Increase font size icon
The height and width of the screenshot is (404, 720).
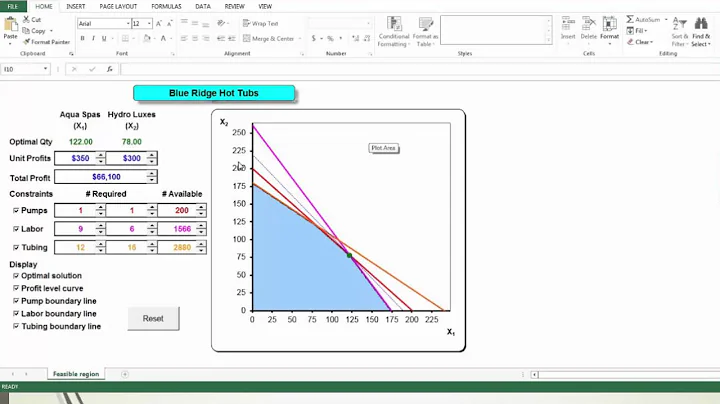tap(159, 23)
